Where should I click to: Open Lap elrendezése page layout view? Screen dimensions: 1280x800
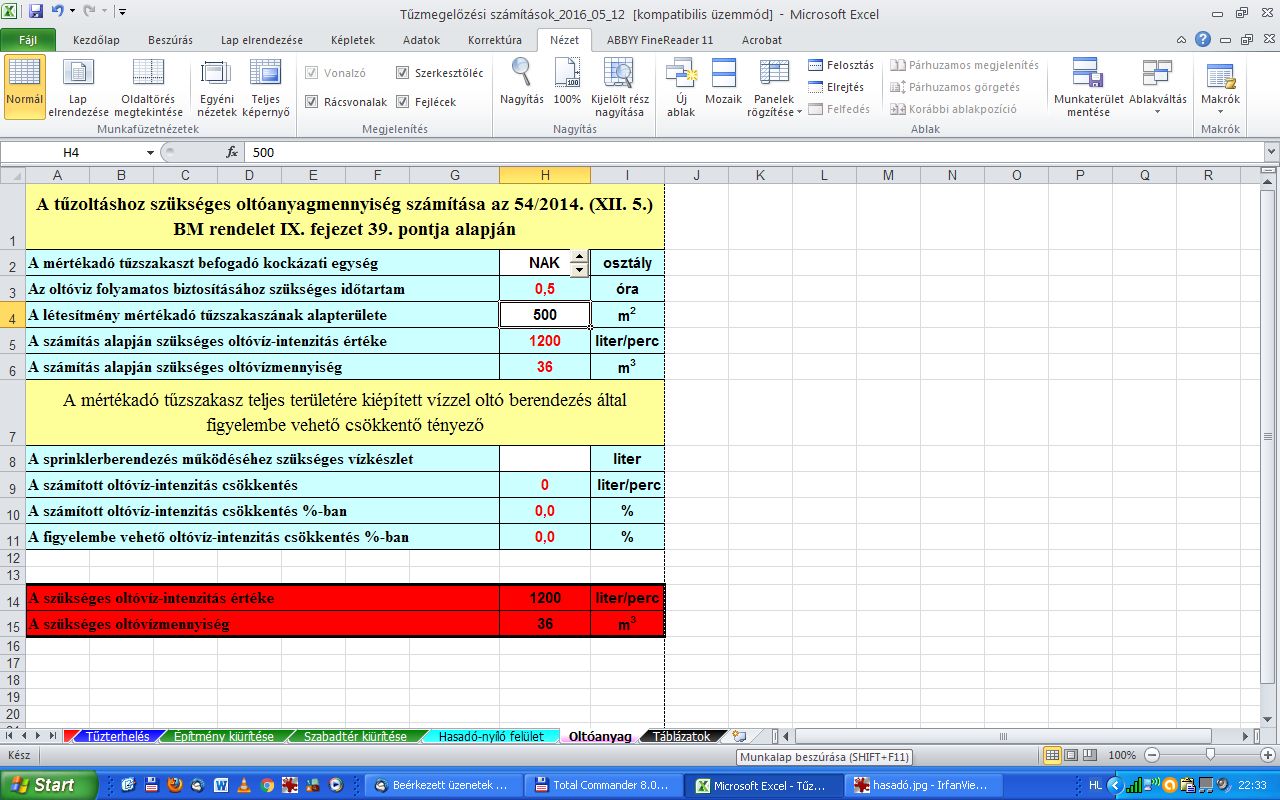pyautogui.click(x=78, y=87)
